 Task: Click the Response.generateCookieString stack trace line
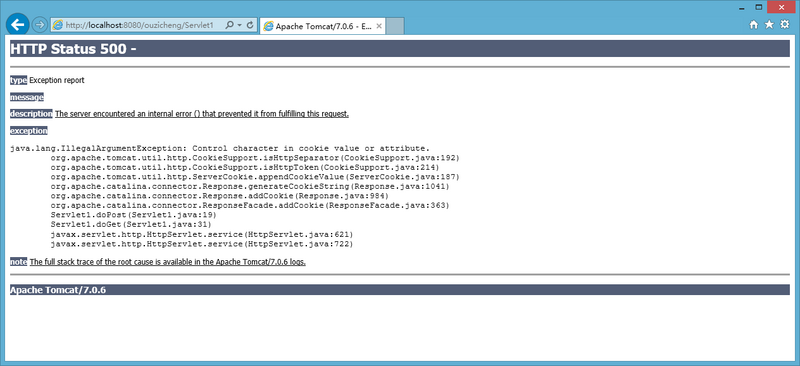click(250, 187)
